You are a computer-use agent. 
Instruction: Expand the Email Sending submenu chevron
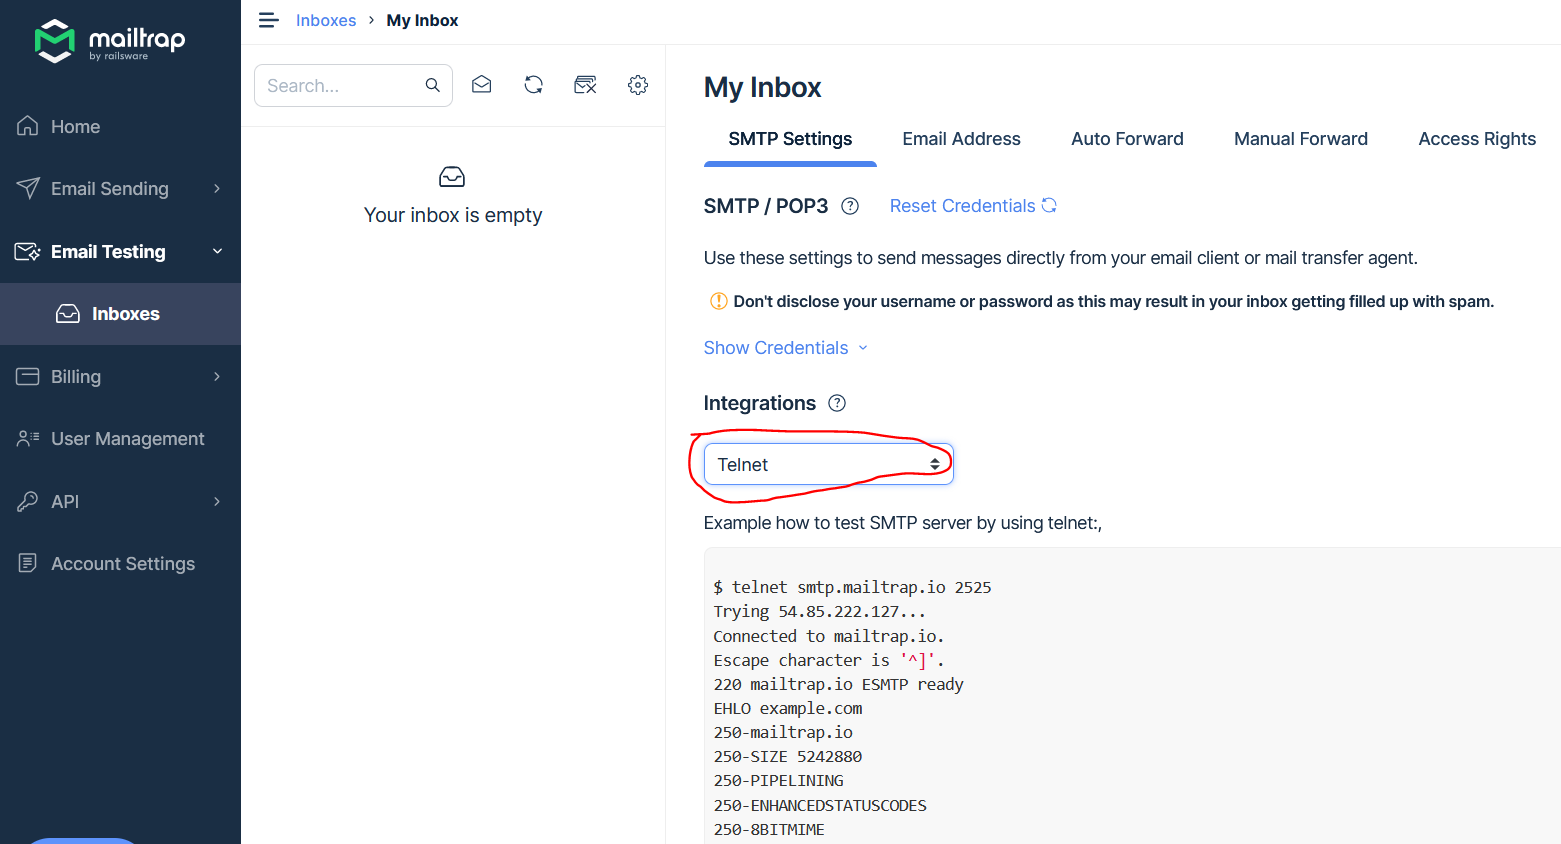(x=217, y=188)
